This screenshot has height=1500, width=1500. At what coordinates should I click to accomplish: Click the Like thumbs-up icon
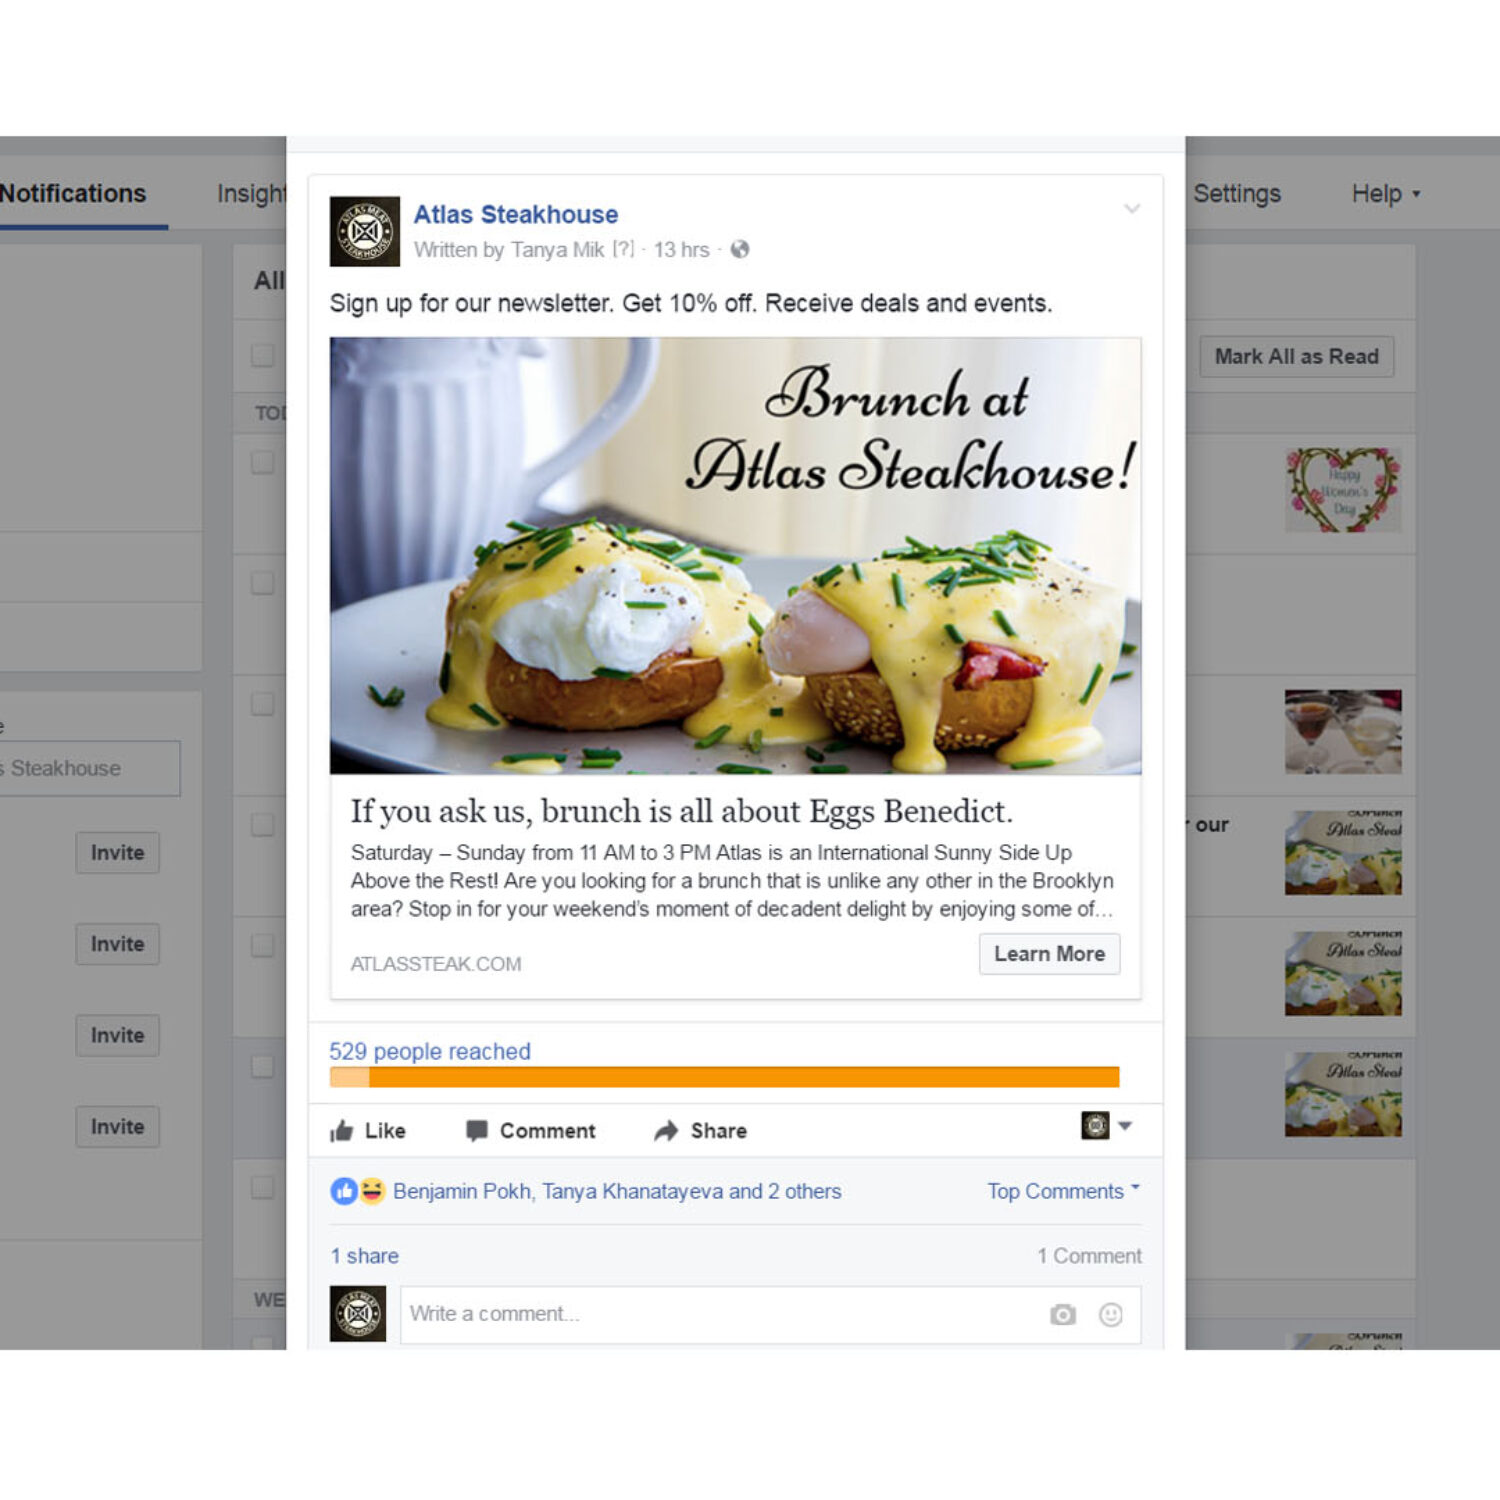(x=342, y=1131)
